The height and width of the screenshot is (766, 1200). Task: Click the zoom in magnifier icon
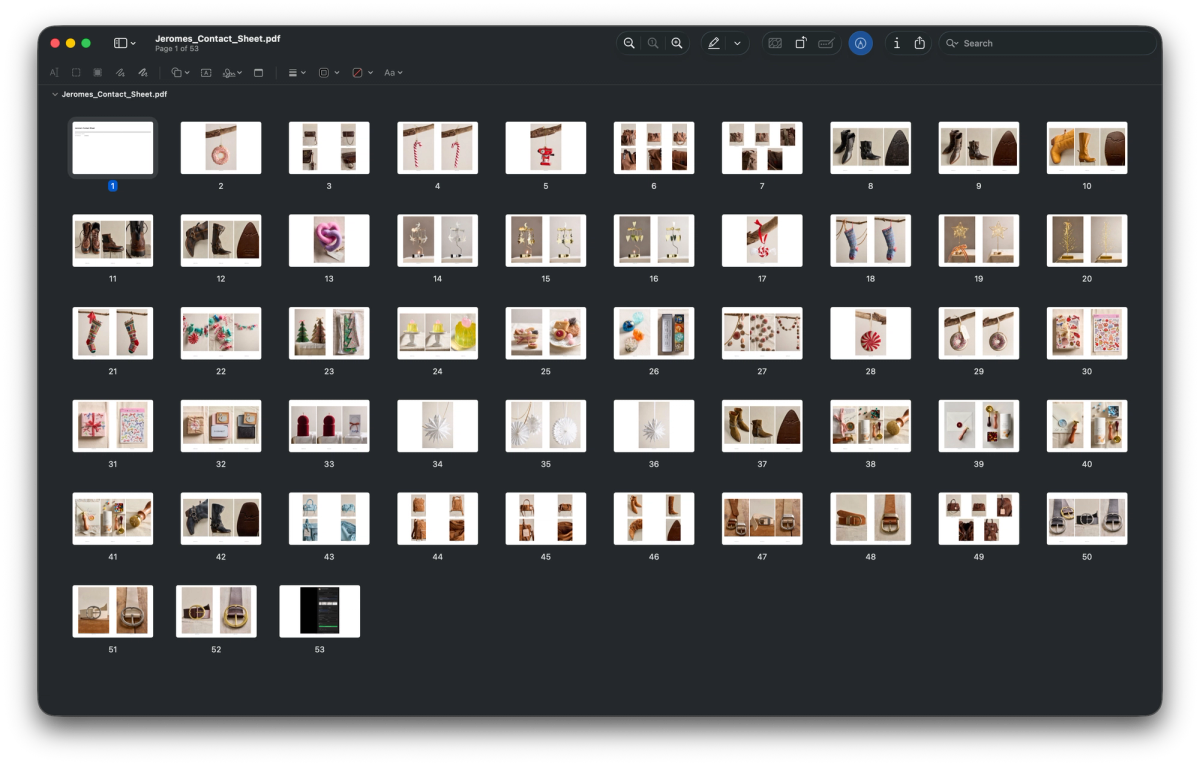(x=677, y=43)
